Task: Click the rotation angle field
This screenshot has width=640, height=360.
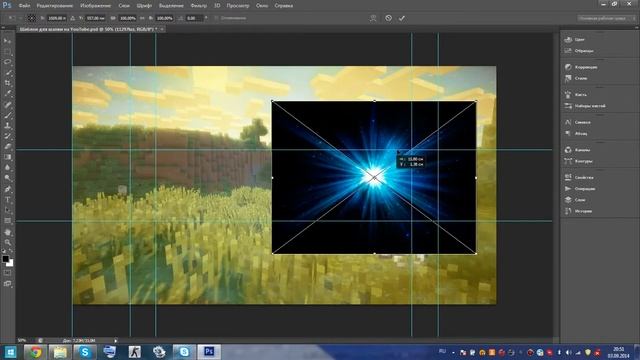Action: (x=195, y=18)
